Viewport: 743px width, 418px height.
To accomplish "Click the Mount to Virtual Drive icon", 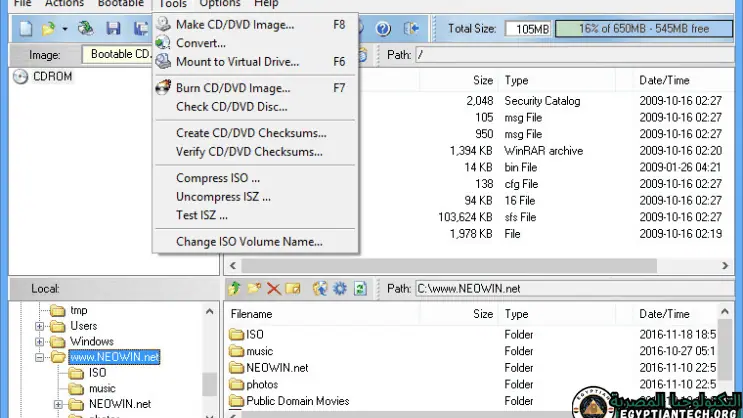I will point(163,61).
